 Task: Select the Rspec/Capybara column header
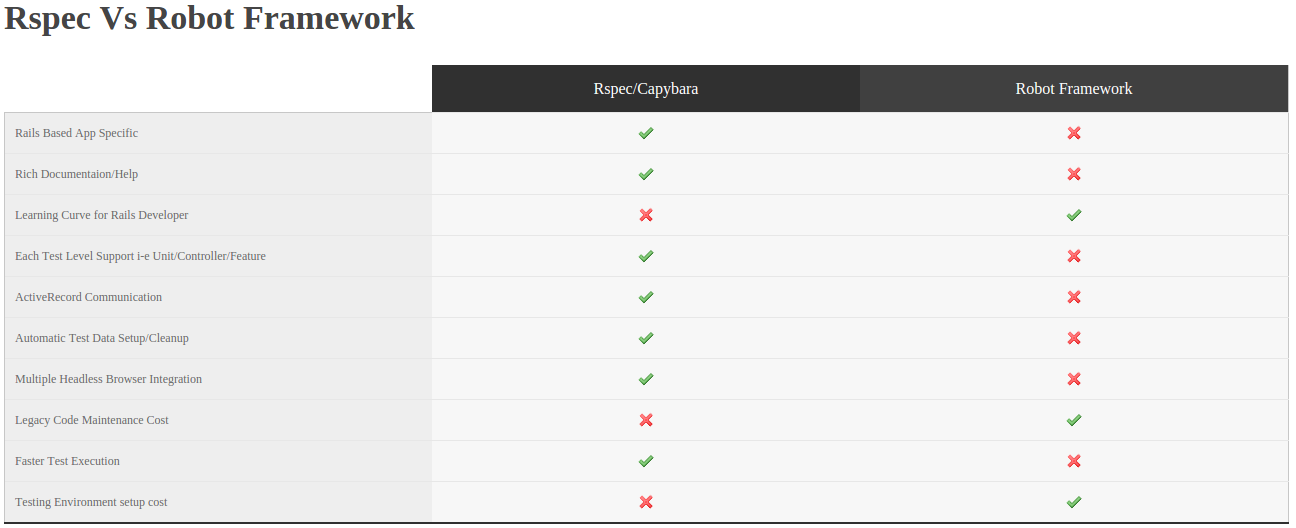[646, 89]
